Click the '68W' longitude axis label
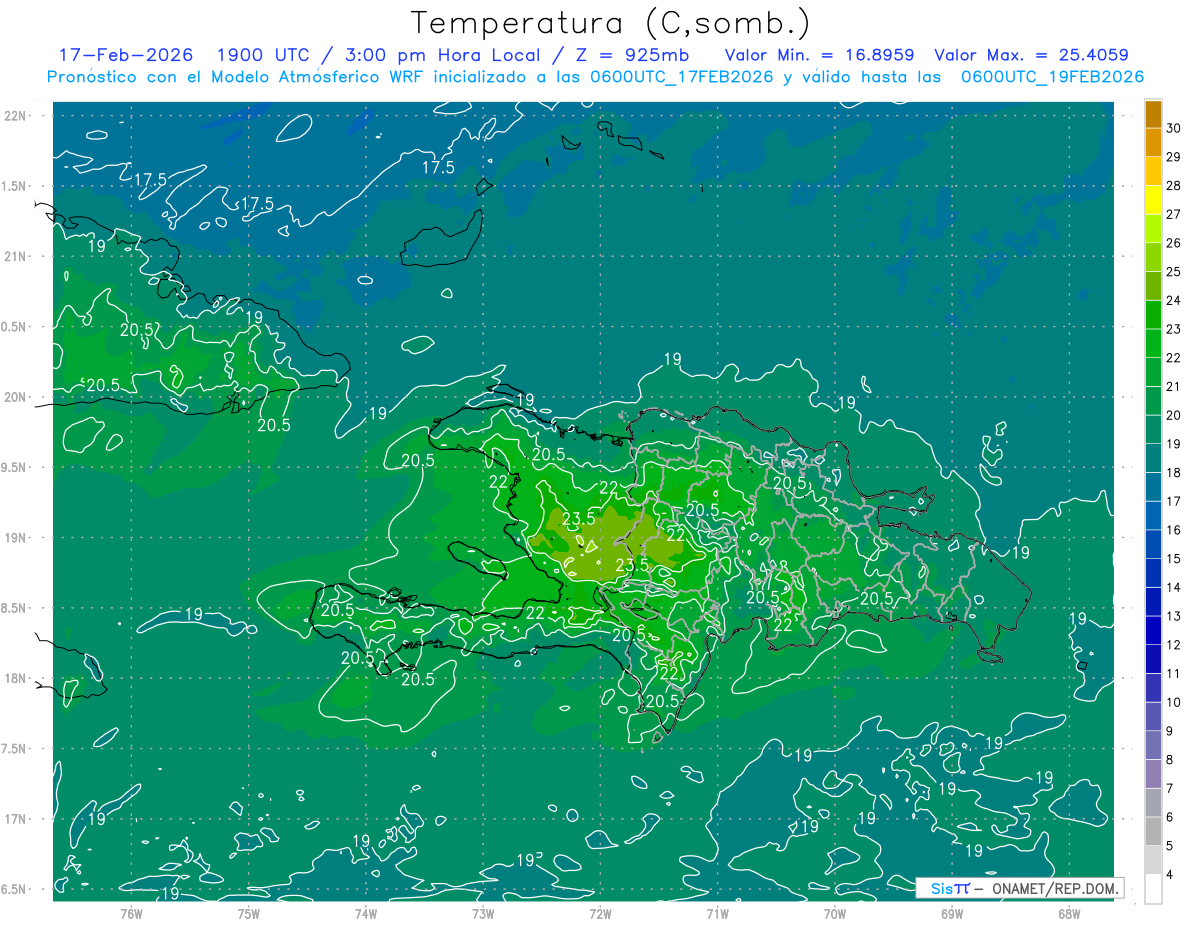 coord(1069,913)
